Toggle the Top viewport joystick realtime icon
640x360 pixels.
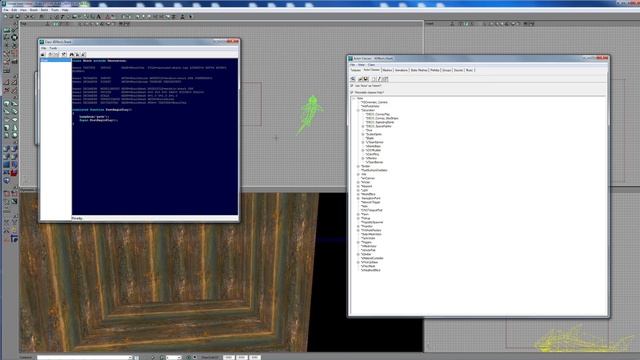47,24
